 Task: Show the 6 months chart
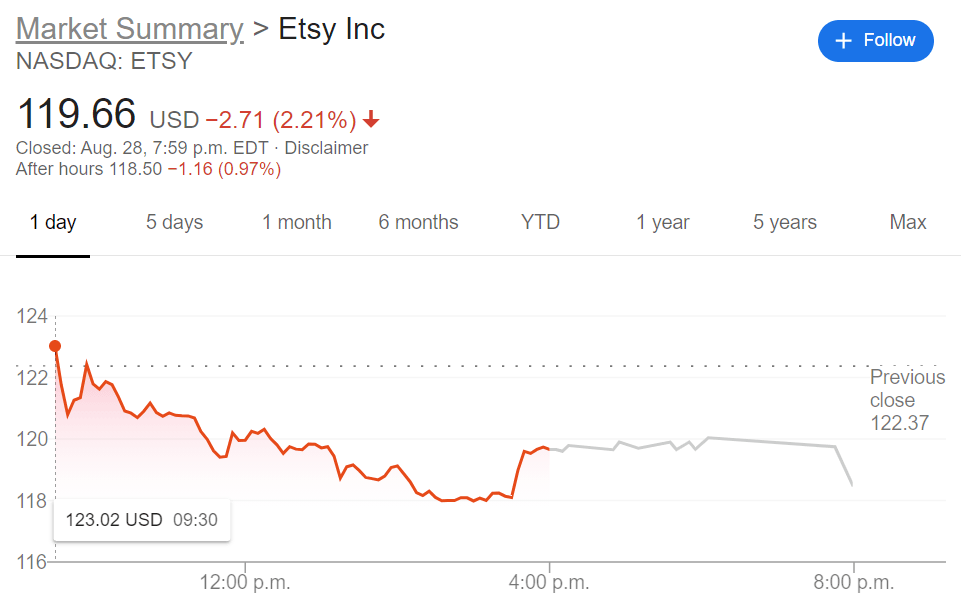tap(418, 223)
